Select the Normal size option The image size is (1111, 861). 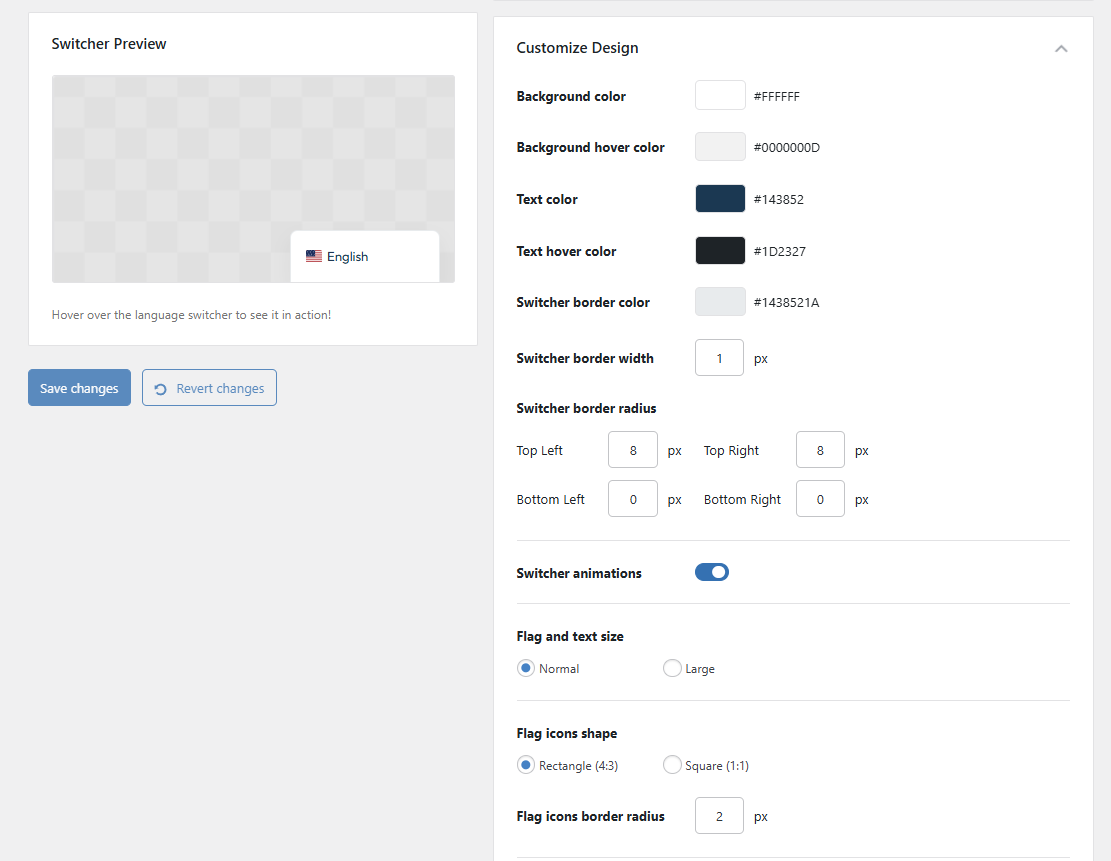[x=525, y=668]
